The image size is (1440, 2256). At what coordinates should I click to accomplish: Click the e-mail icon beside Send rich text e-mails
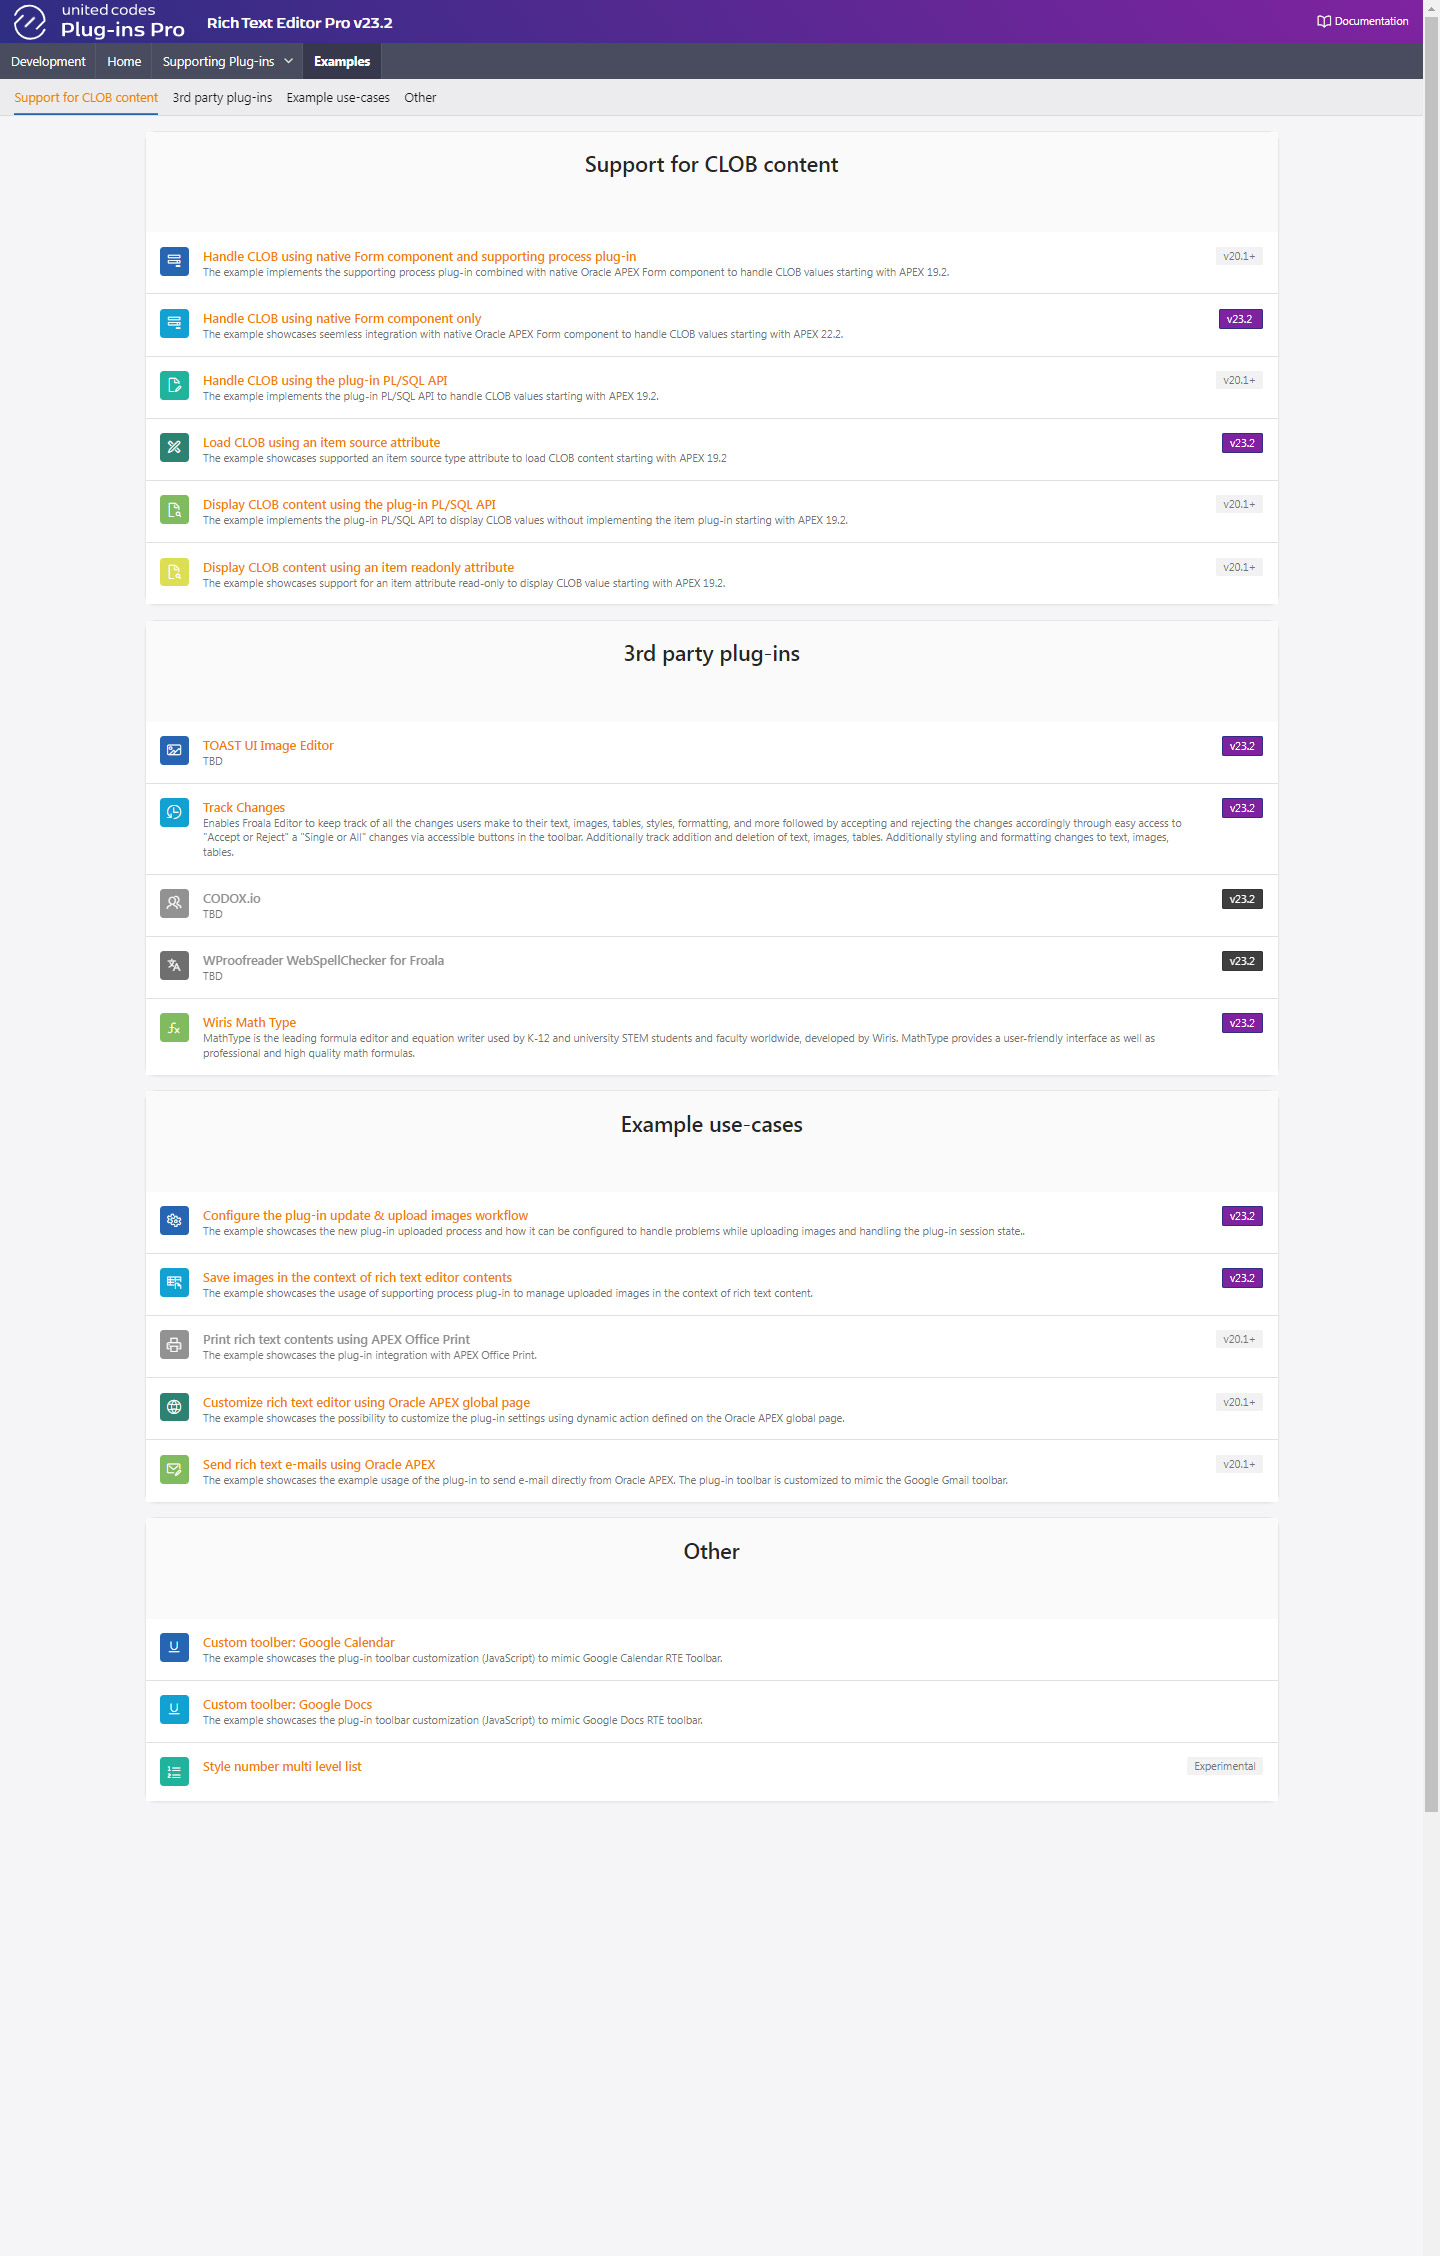tap(174, 1470)
